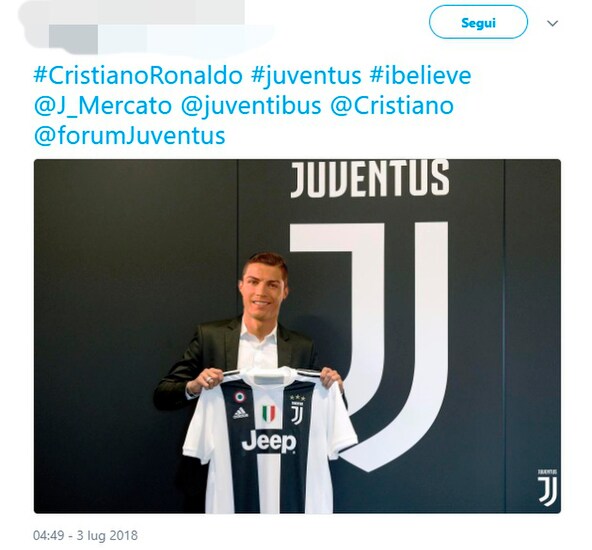Click the Jeep sponsor logo on the jersey
The image size is (592, 550).
[269, 442]
